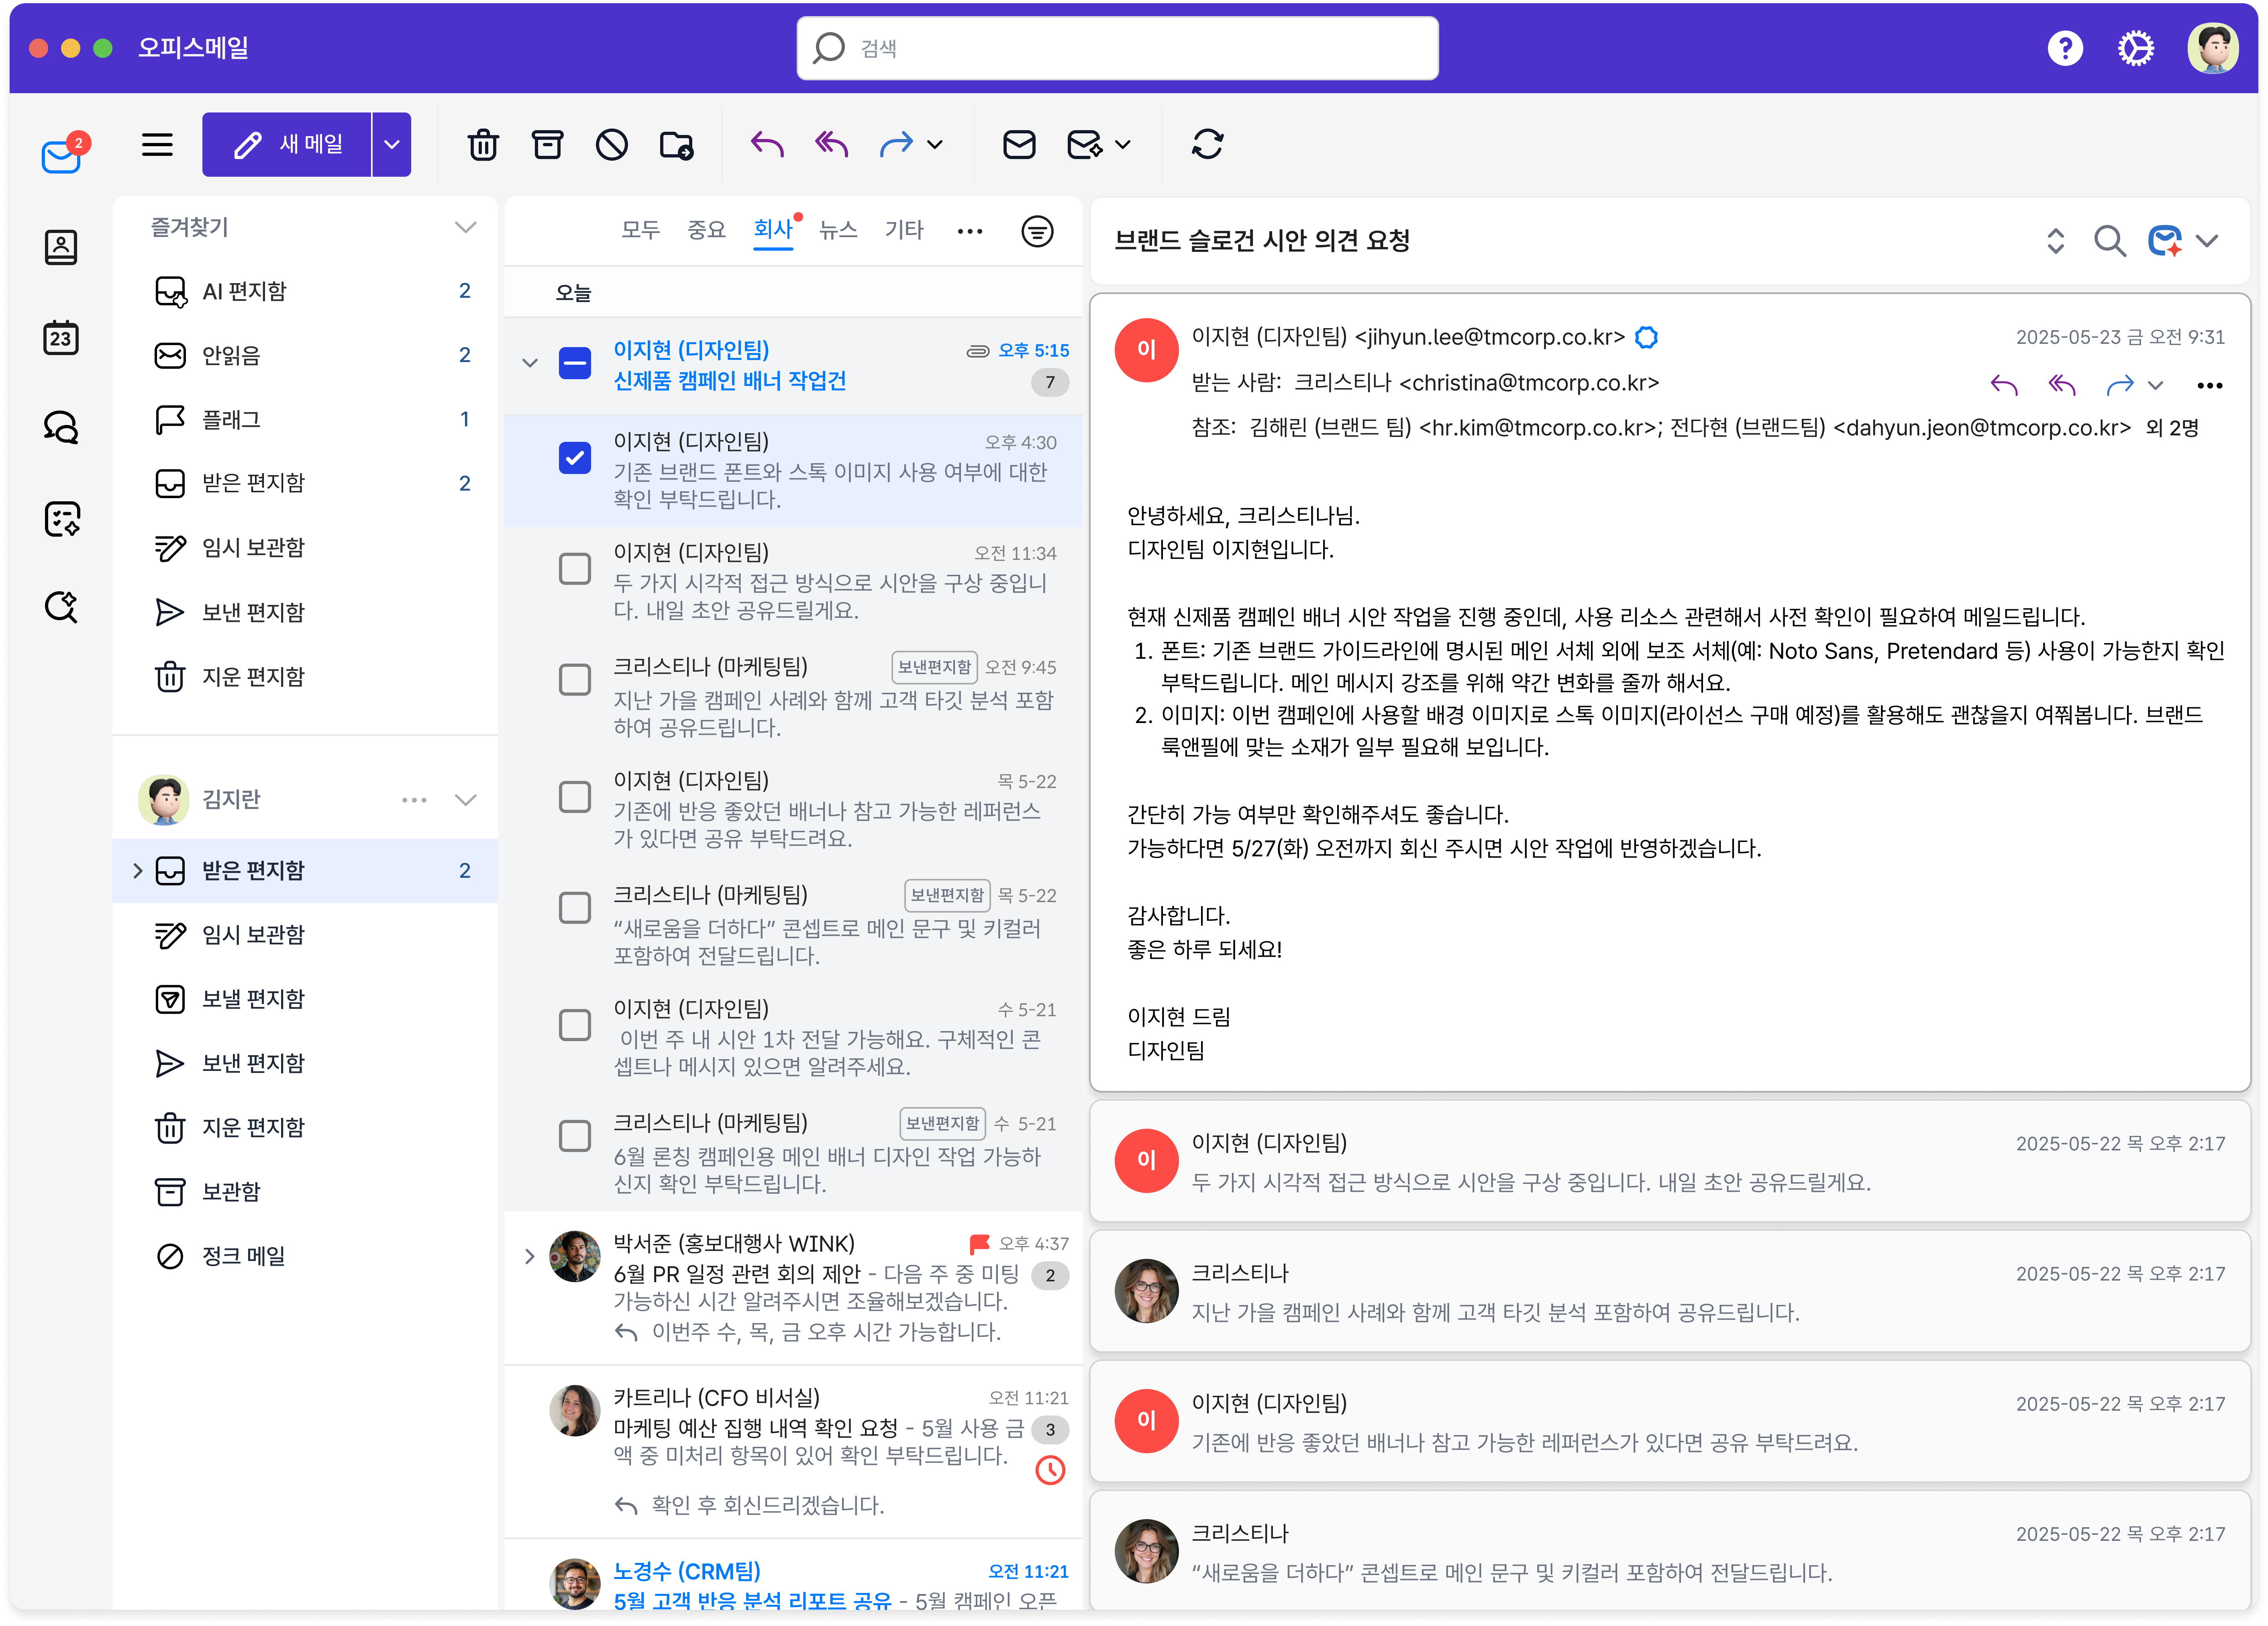The height and width of the screenshot is (1626, 2268).
Task: Click the trash delete icon in toolbar
Action: (x=483, y=145)
